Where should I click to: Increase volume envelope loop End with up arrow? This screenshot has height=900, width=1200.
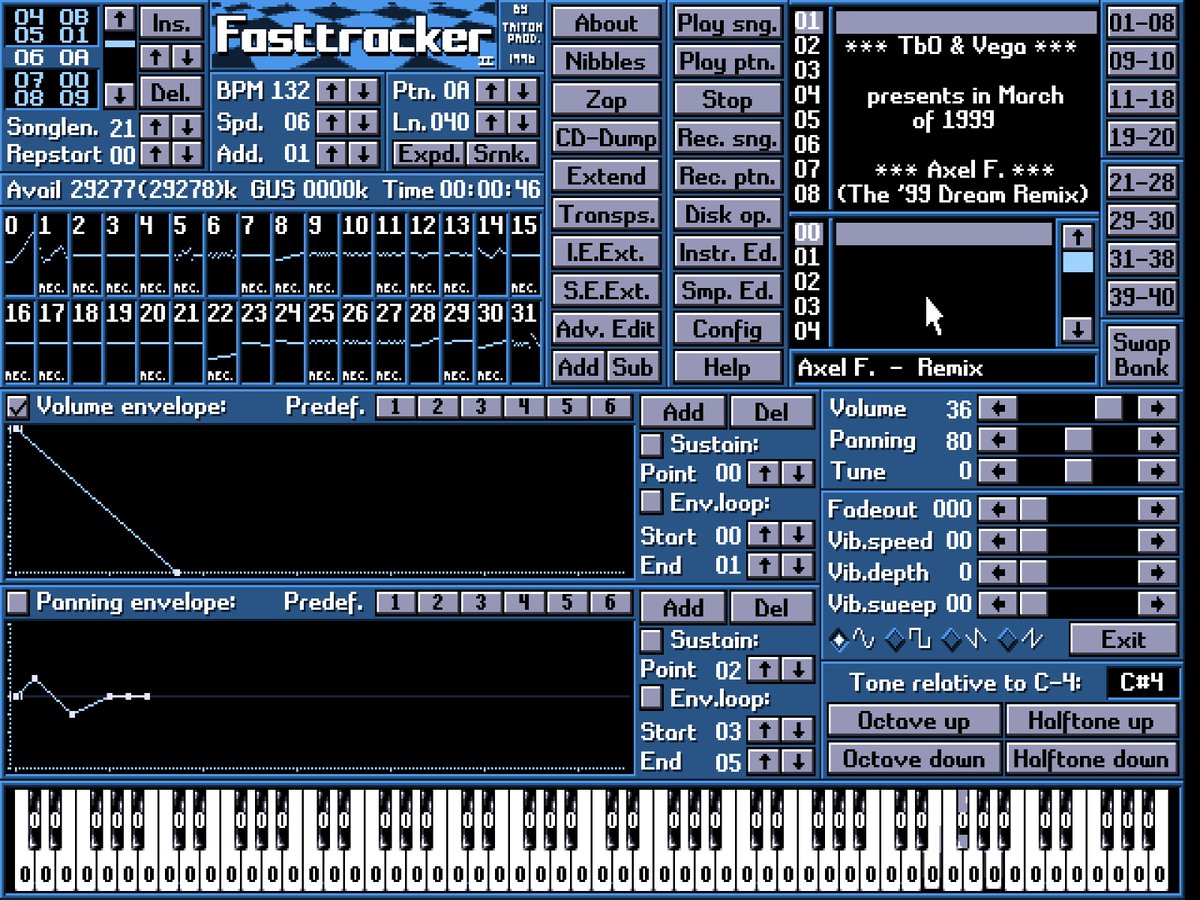click(x=764, y=565)
